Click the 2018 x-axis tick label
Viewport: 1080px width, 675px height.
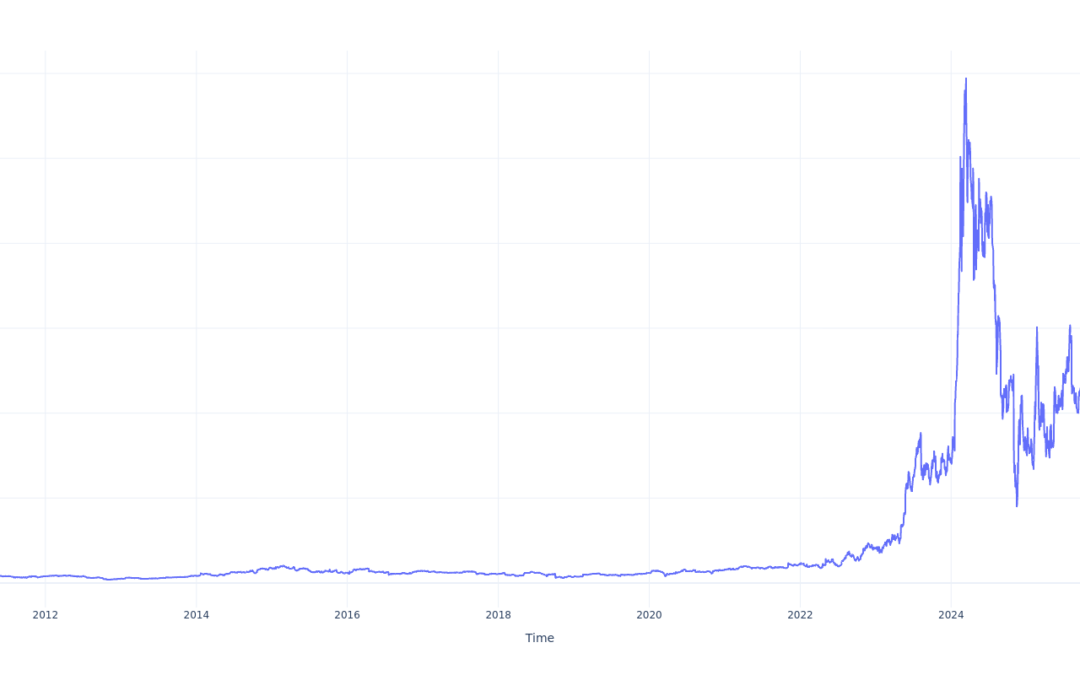[x=498, y=614]
